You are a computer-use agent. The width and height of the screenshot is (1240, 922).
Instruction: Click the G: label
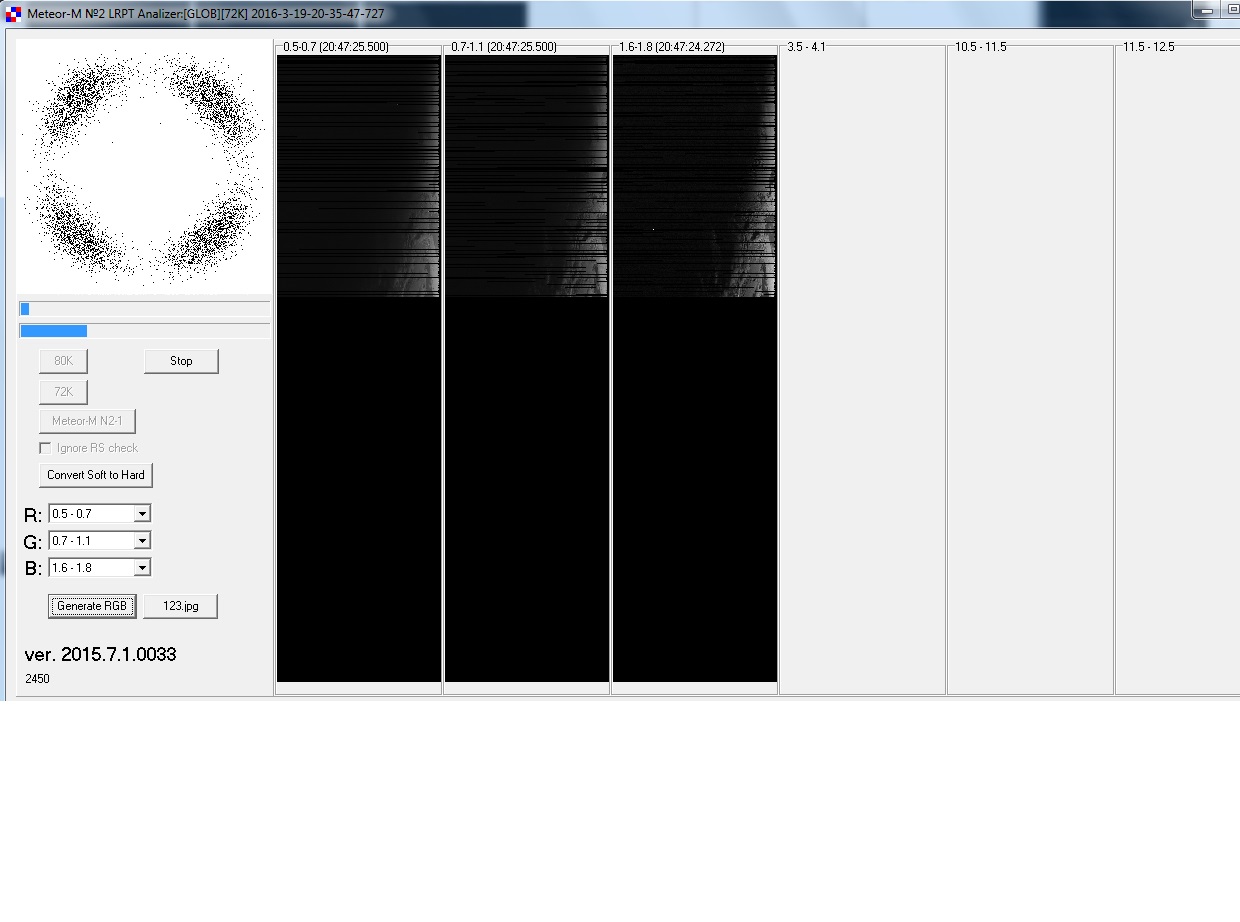pos(33,543)
